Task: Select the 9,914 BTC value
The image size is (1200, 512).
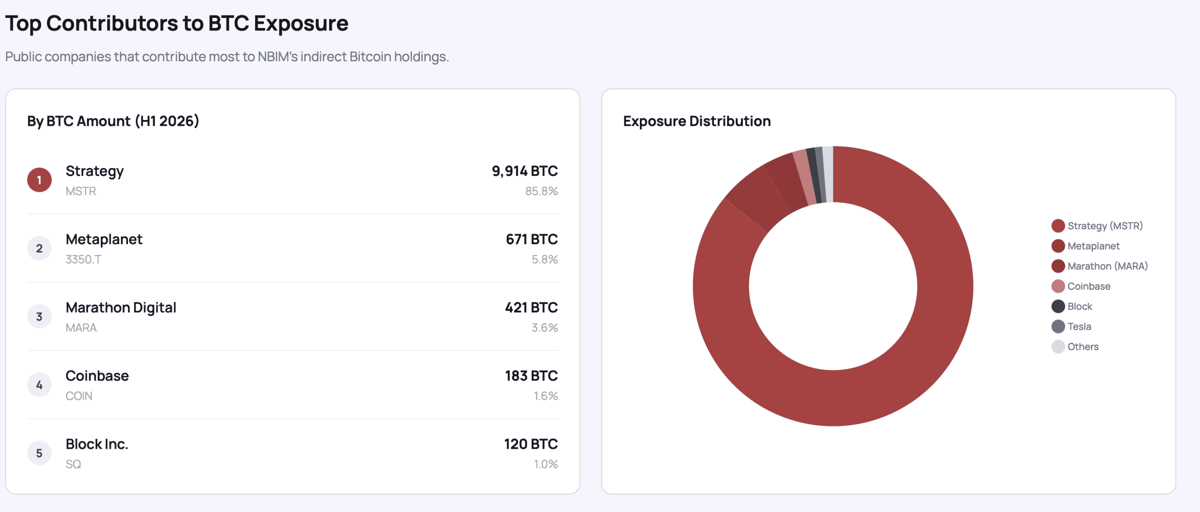Action: point(525,171)
